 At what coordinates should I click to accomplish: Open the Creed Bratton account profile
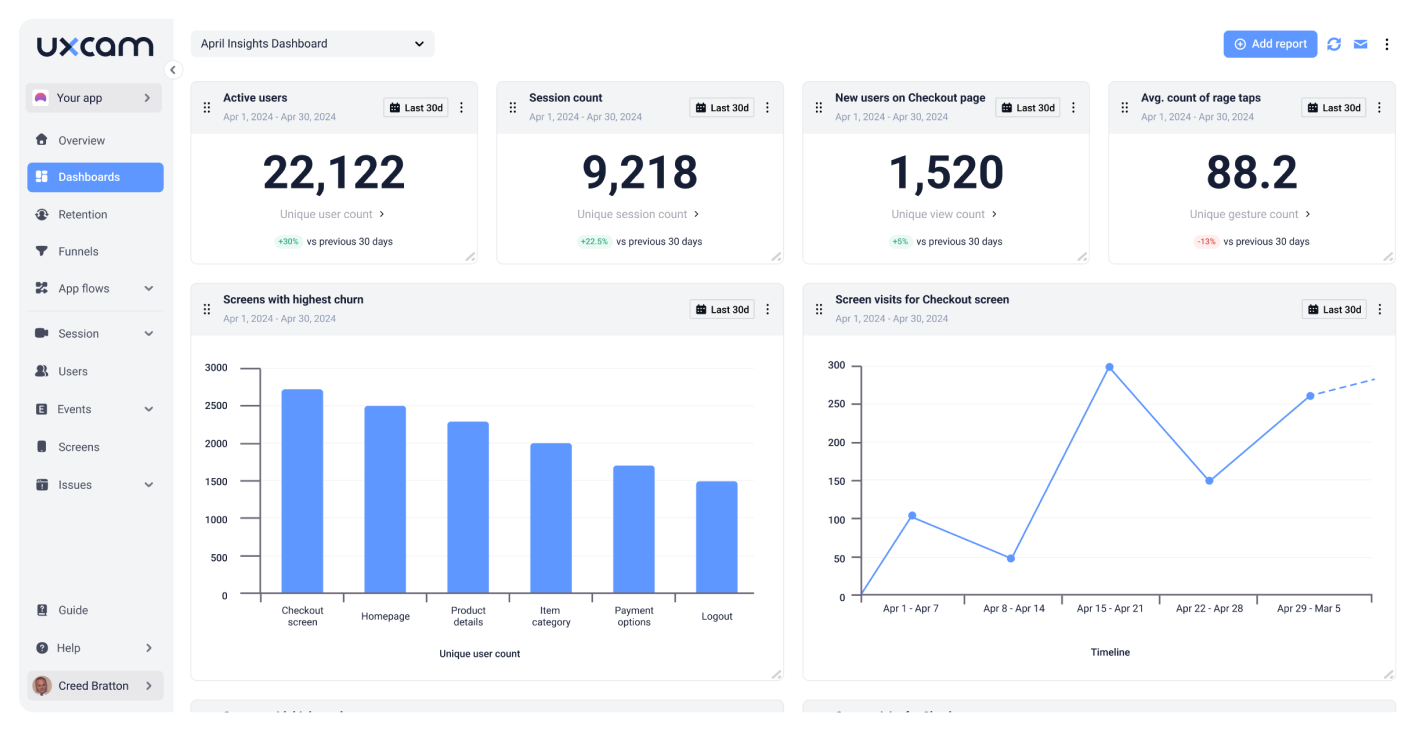(94, 685)
